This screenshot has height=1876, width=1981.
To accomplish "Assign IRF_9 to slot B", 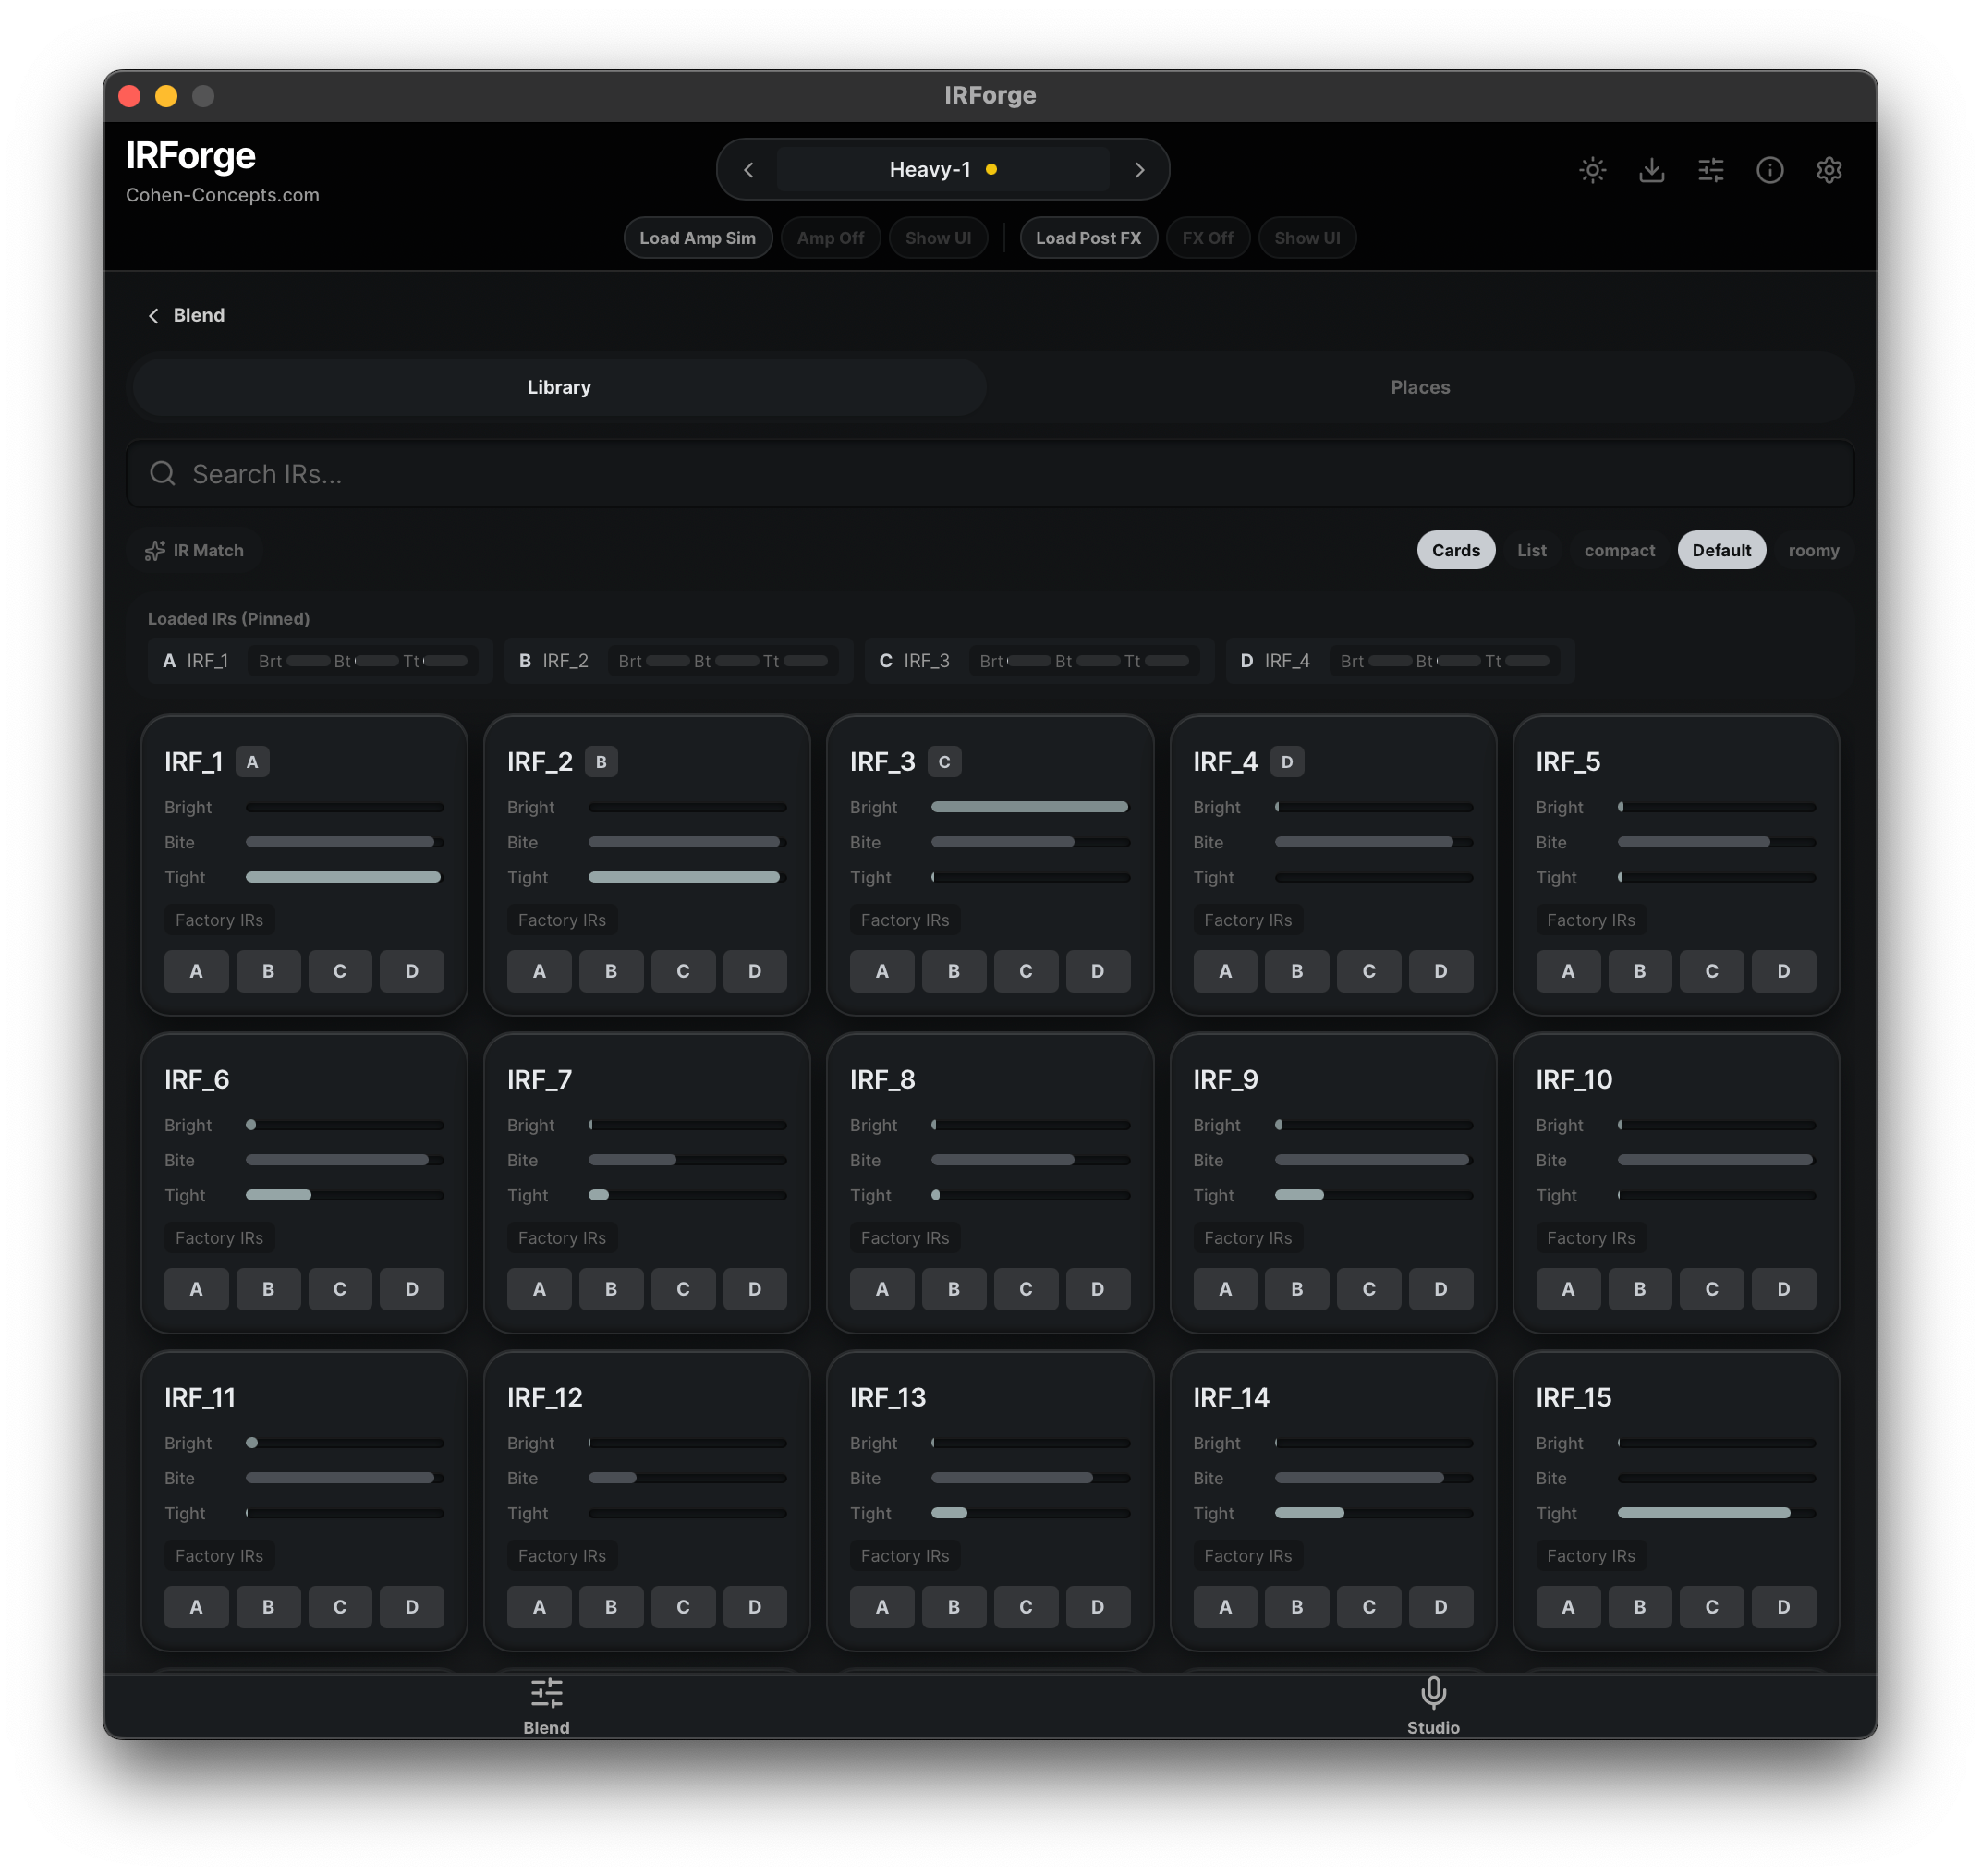I will coord(1297,1289).
